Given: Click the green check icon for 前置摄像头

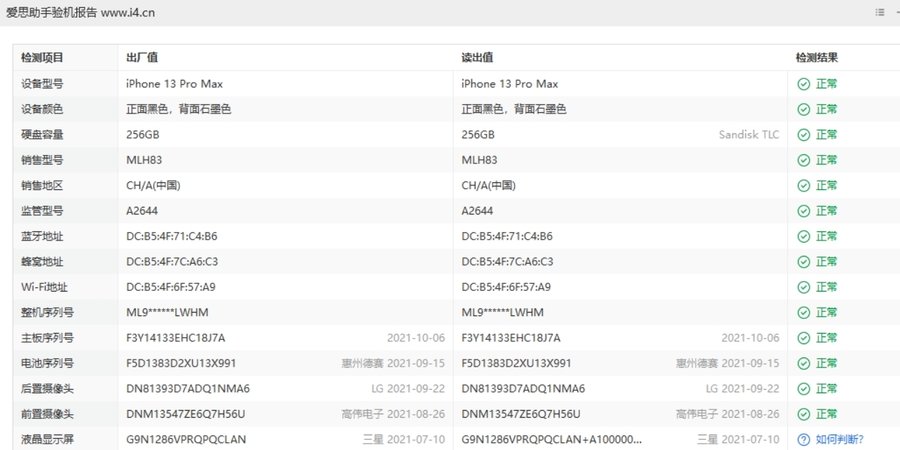Looking at the screenshot, I should click(803, 414).
